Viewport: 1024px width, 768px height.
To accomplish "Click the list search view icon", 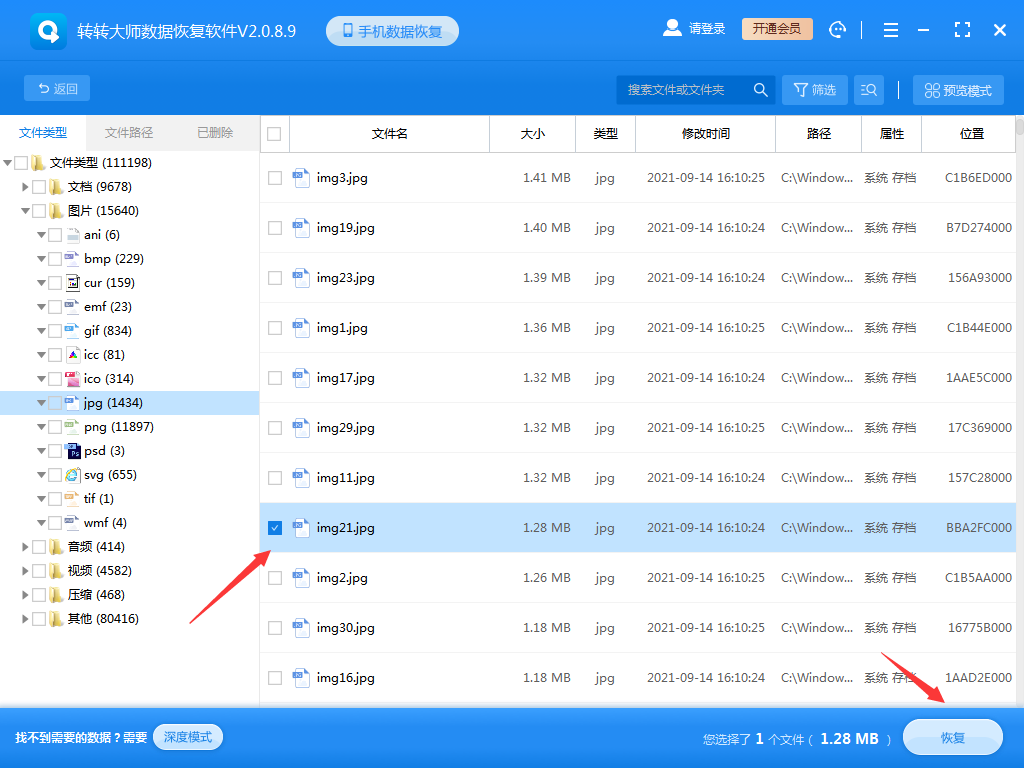I will tap(868, 90).
